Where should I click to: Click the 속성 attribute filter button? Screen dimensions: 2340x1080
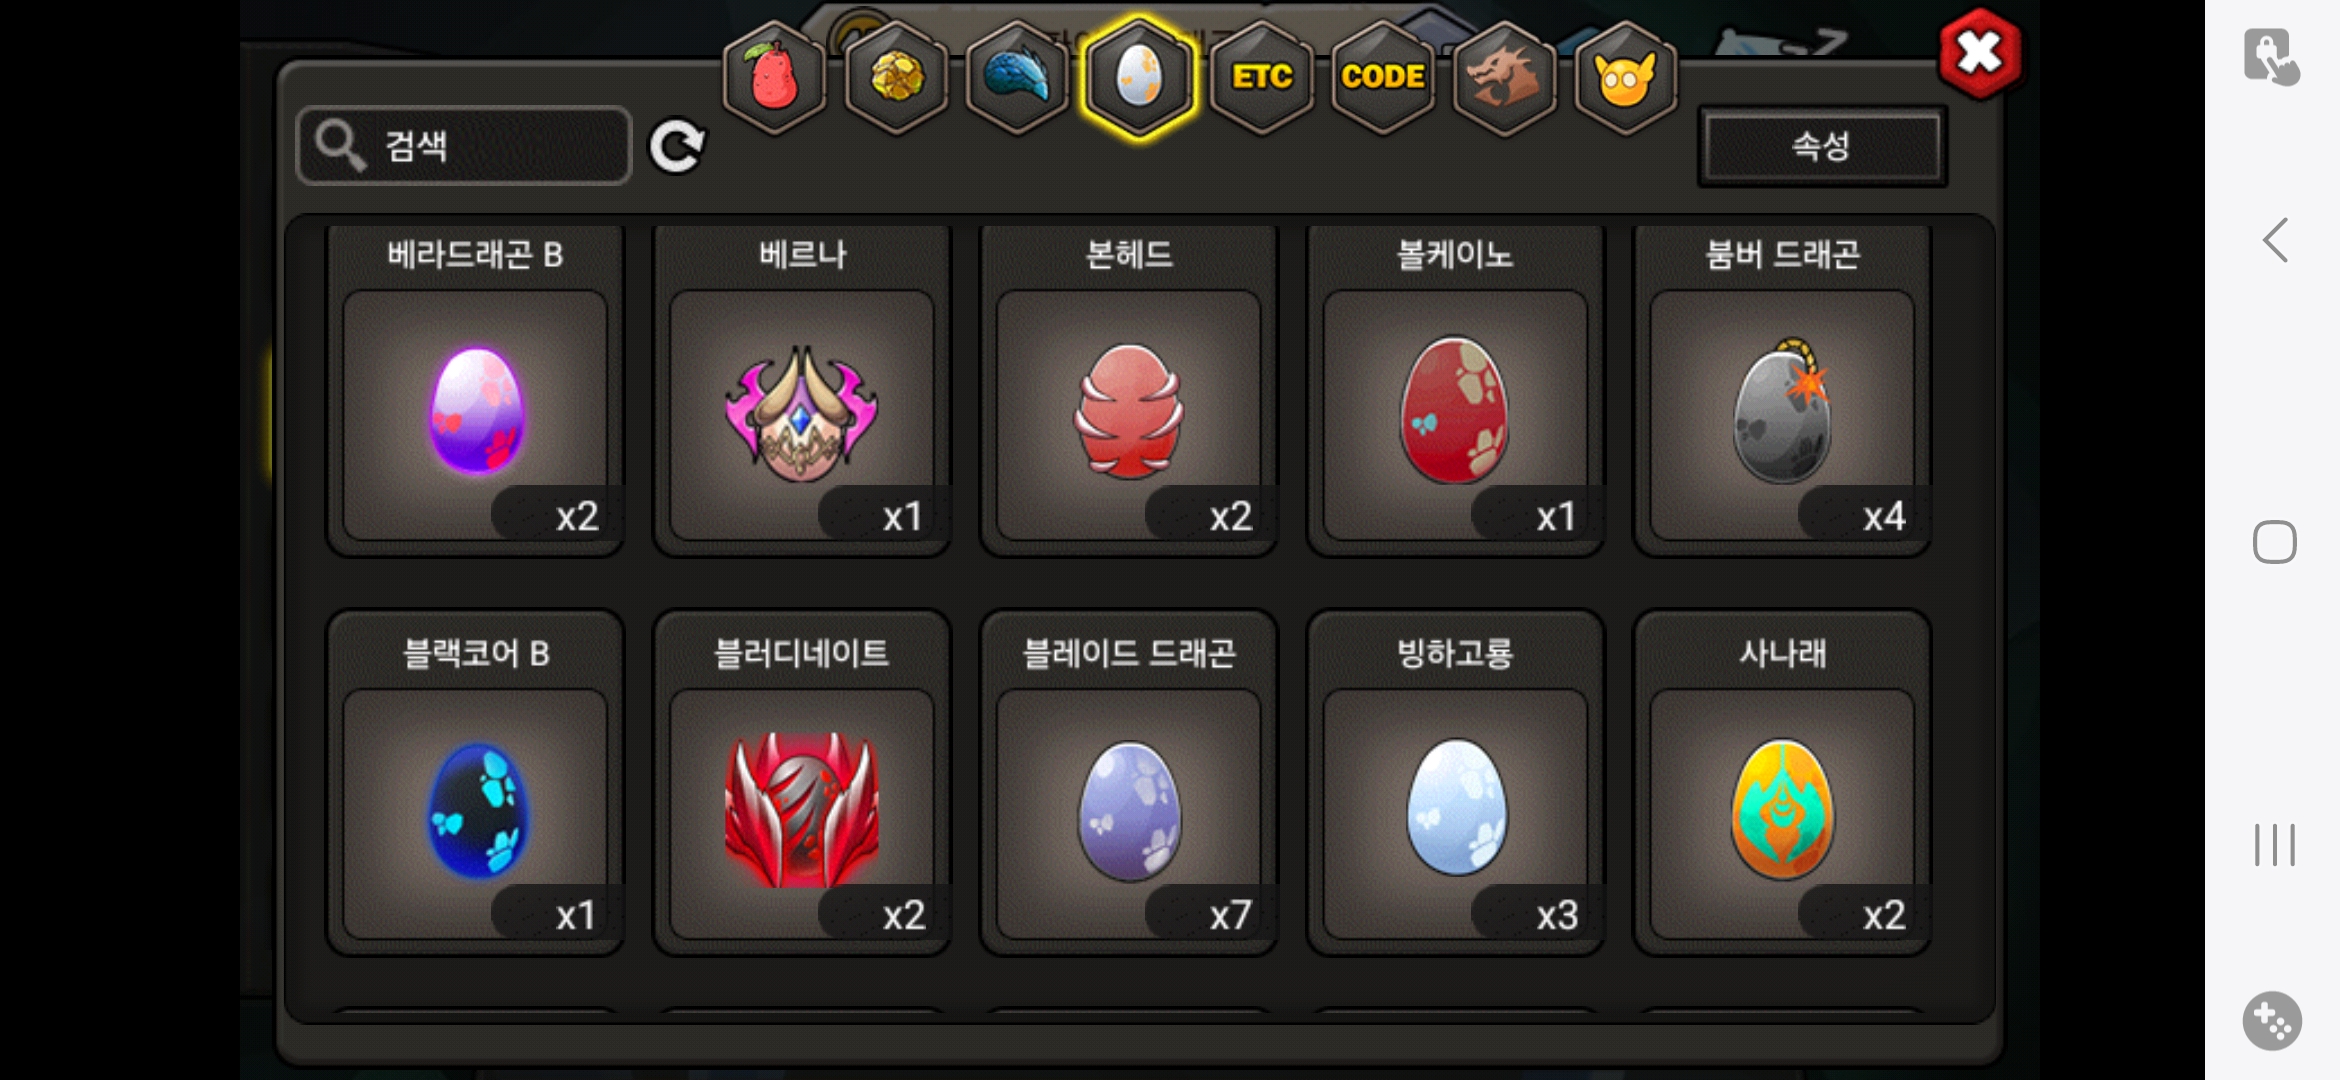point(1822,146)
